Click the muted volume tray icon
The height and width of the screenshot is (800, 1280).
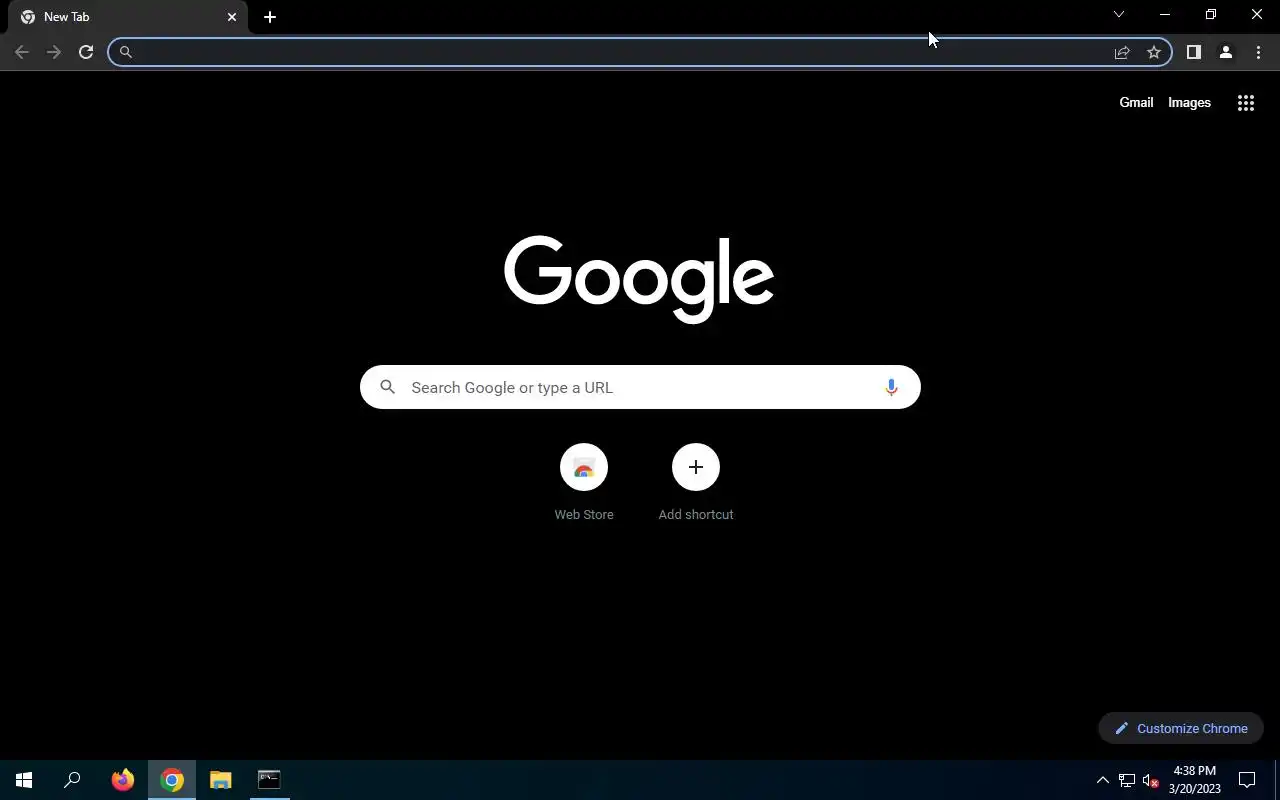(x=1151, y=780)
